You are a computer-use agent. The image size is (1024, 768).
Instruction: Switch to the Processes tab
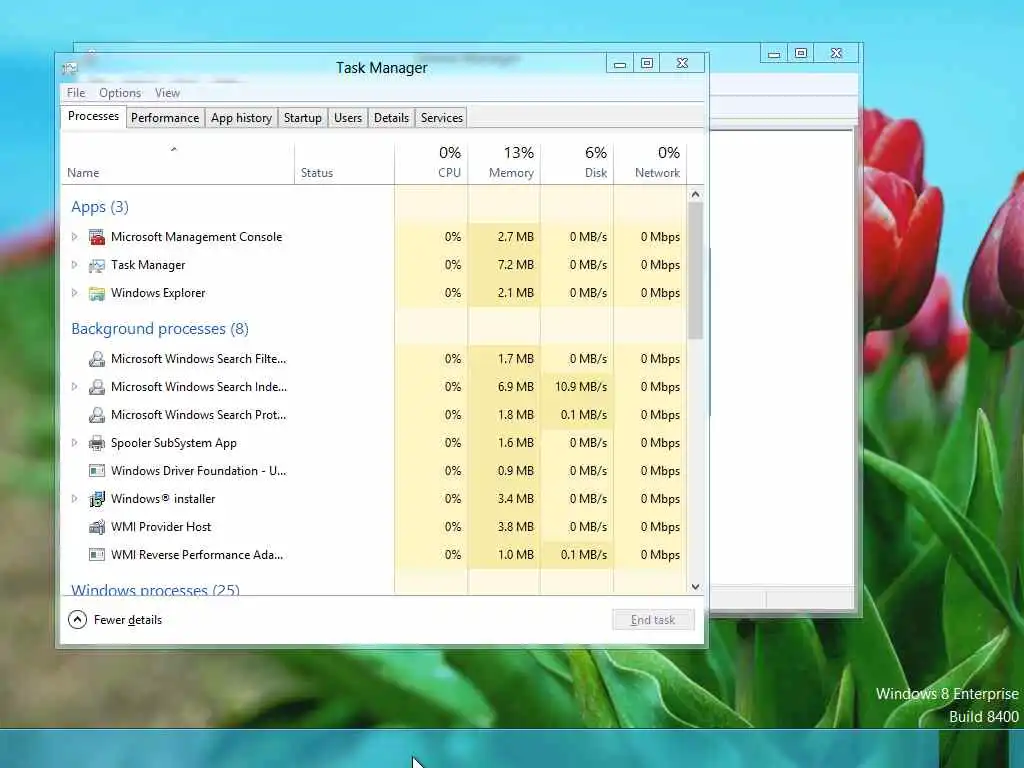point(93,116)
